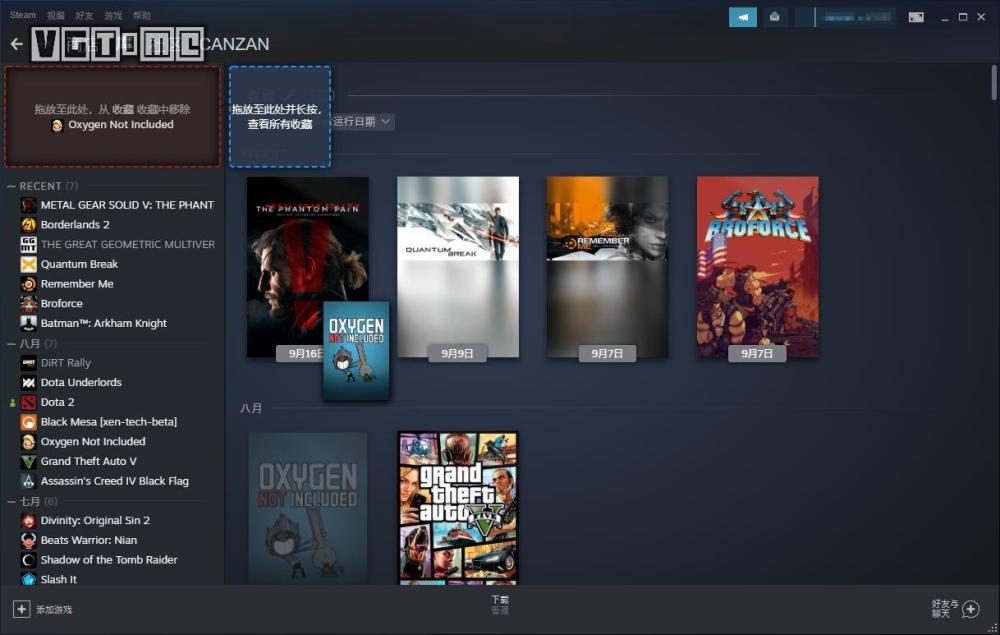Select the Dota 2 icon in the sidebar
The height and width of the screenshot is (635, 1000).
point(27,402)
